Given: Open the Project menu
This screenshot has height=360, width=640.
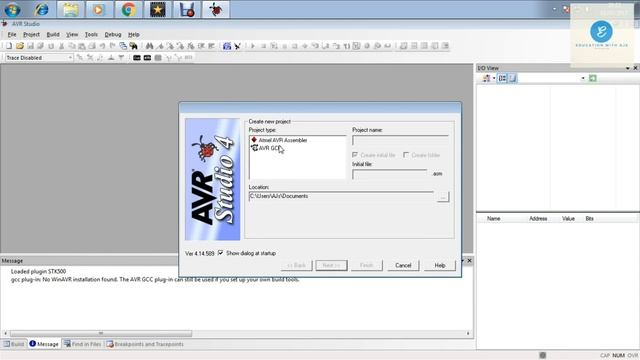Looking at the screenshot, I should click(31, 35).
